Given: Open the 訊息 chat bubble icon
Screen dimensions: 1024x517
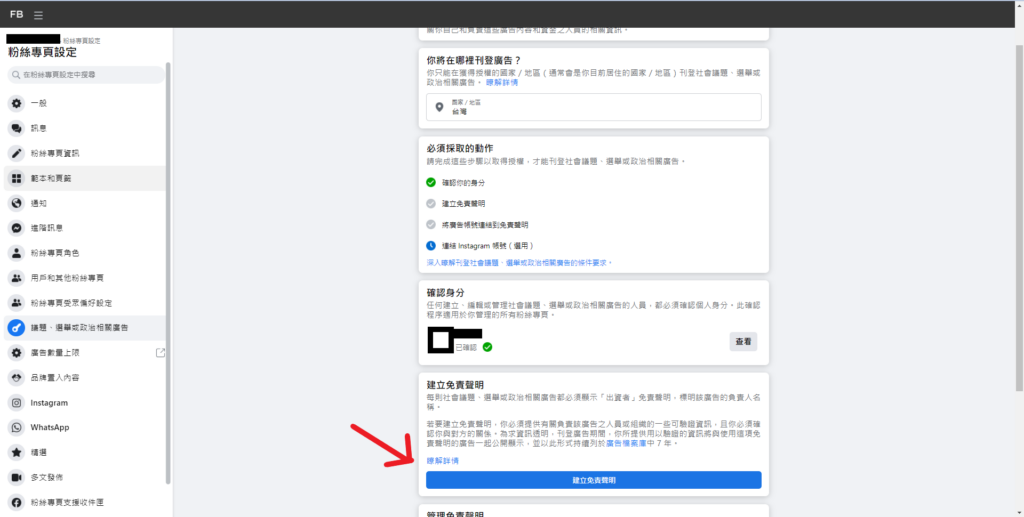Looking at the screenshot, I should point(16,128).
